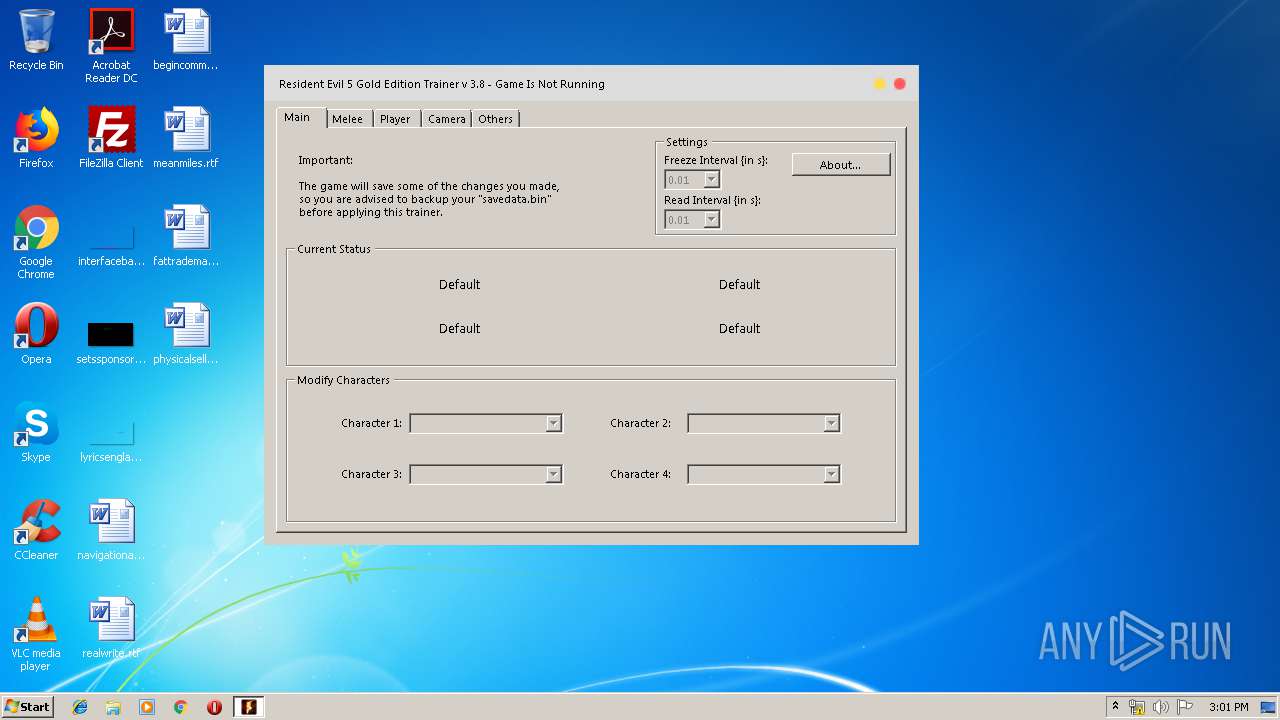Open the Character 1 dropdown
This screenshot has width=1280, height=720.
[x=486, y=423]
